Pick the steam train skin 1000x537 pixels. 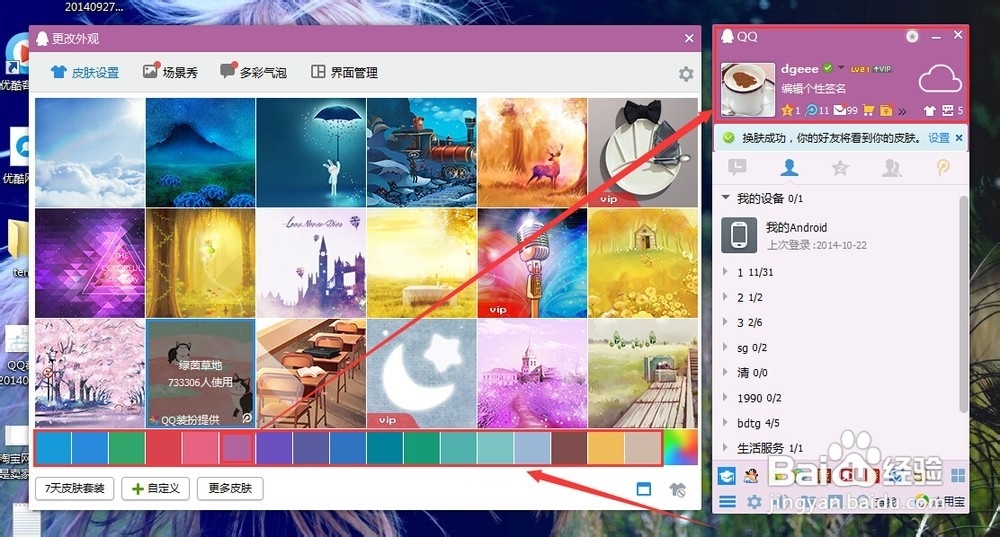point(422,152)
